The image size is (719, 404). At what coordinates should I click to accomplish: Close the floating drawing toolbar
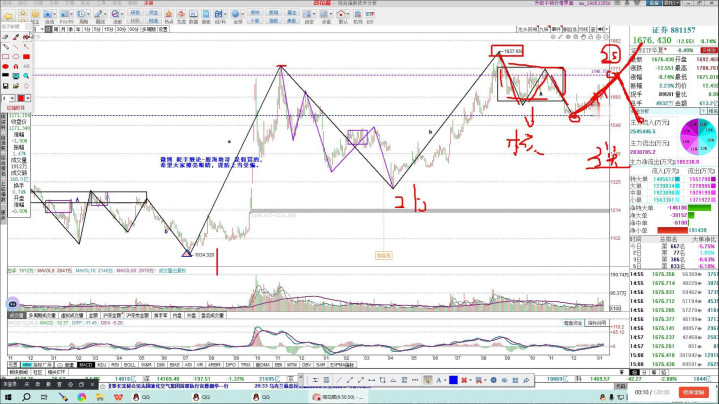coord(301,377)
